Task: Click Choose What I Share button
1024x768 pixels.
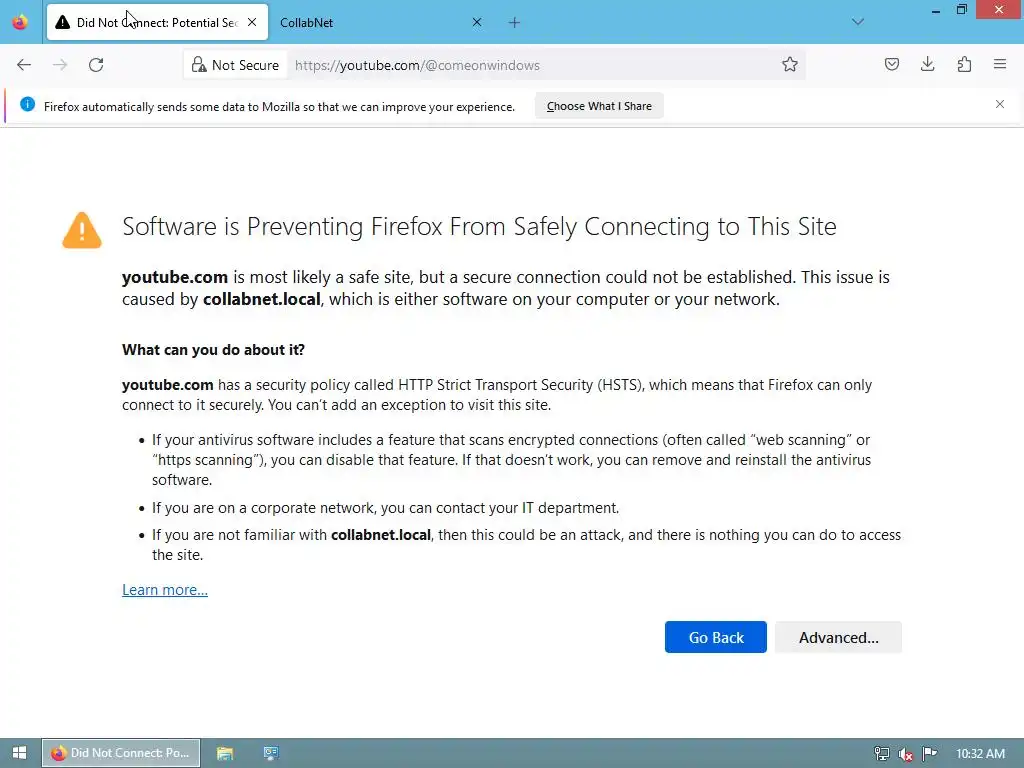Action: click(599, 106)
